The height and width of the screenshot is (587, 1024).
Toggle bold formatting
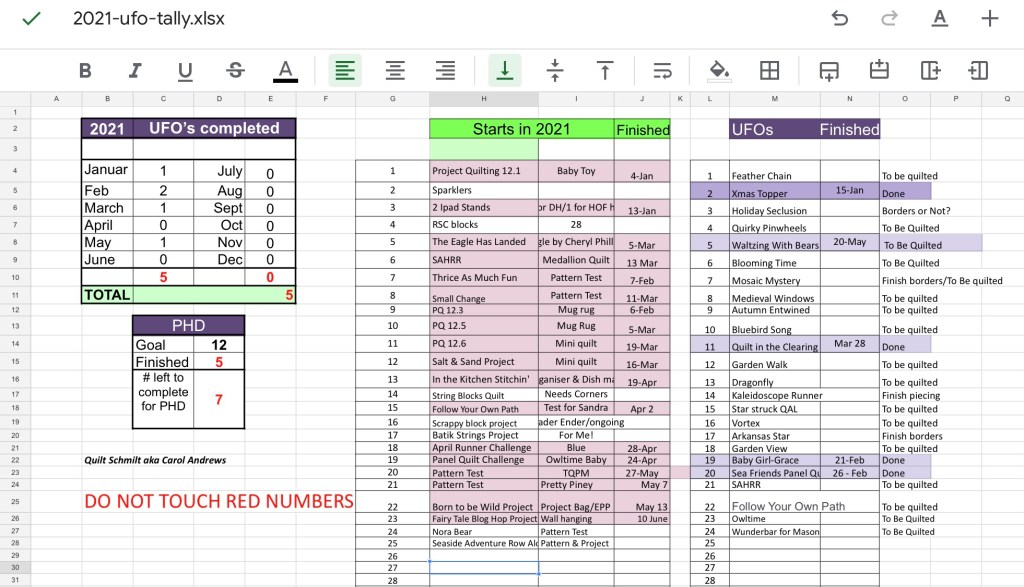point(85,70)
